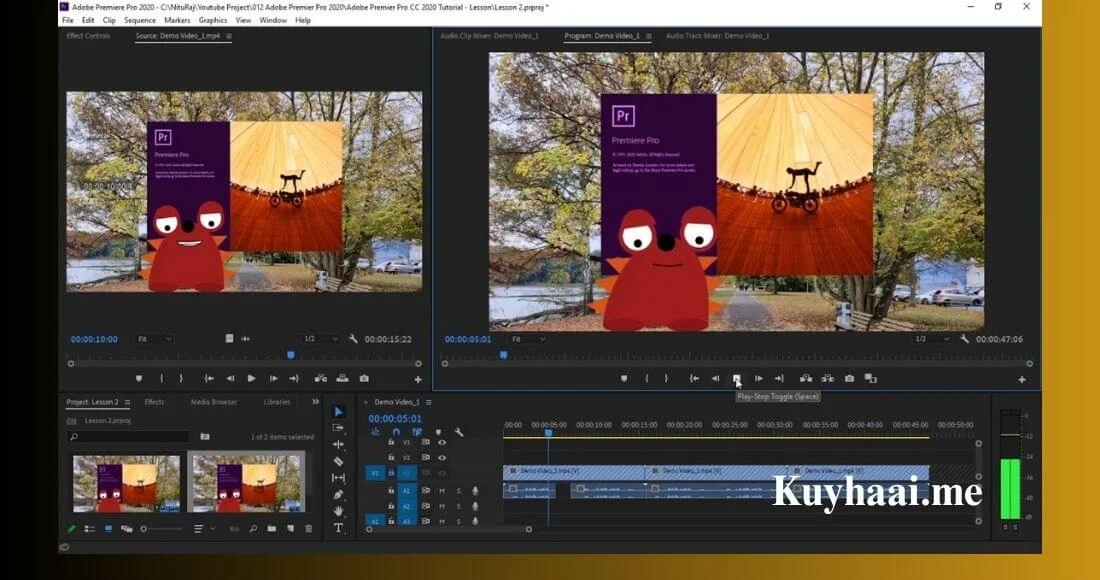Click Insert button in Source monitor
1100x580 pixels.
321,379
